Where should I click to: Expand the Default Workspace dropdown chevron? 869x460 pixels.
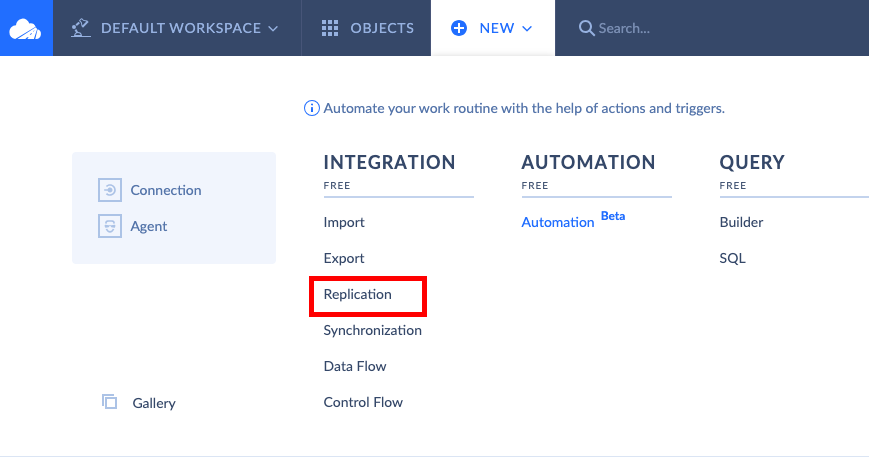click(x=273, y=29)
